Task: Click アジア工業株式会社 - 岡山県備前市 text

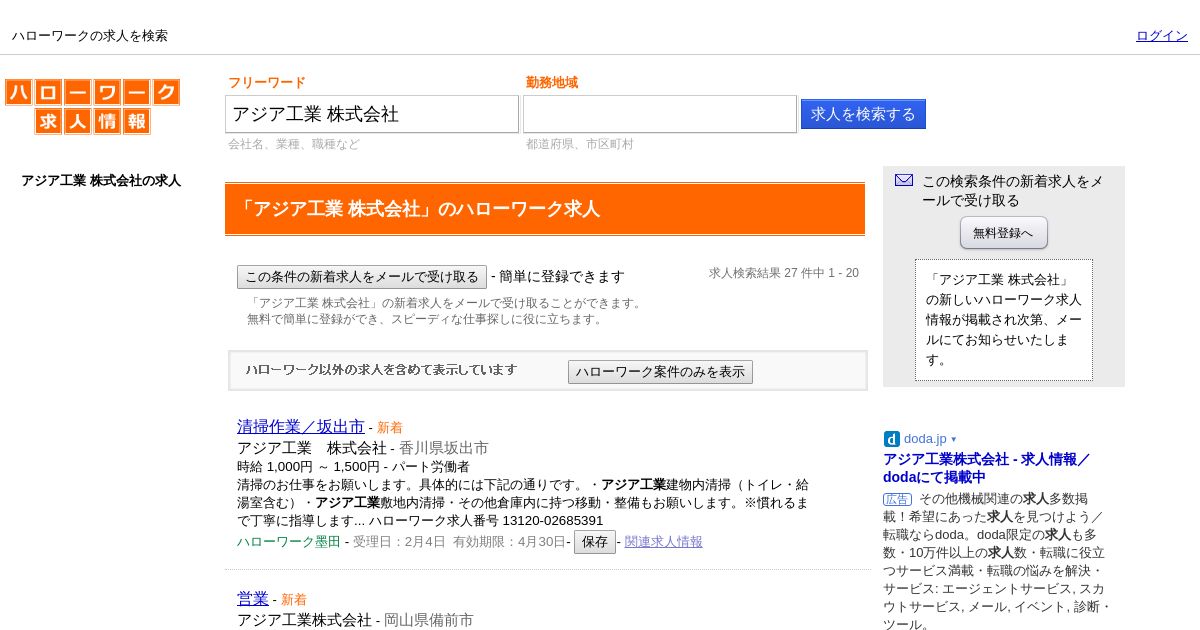Action: pyautogui.click(x=356, y=620)
